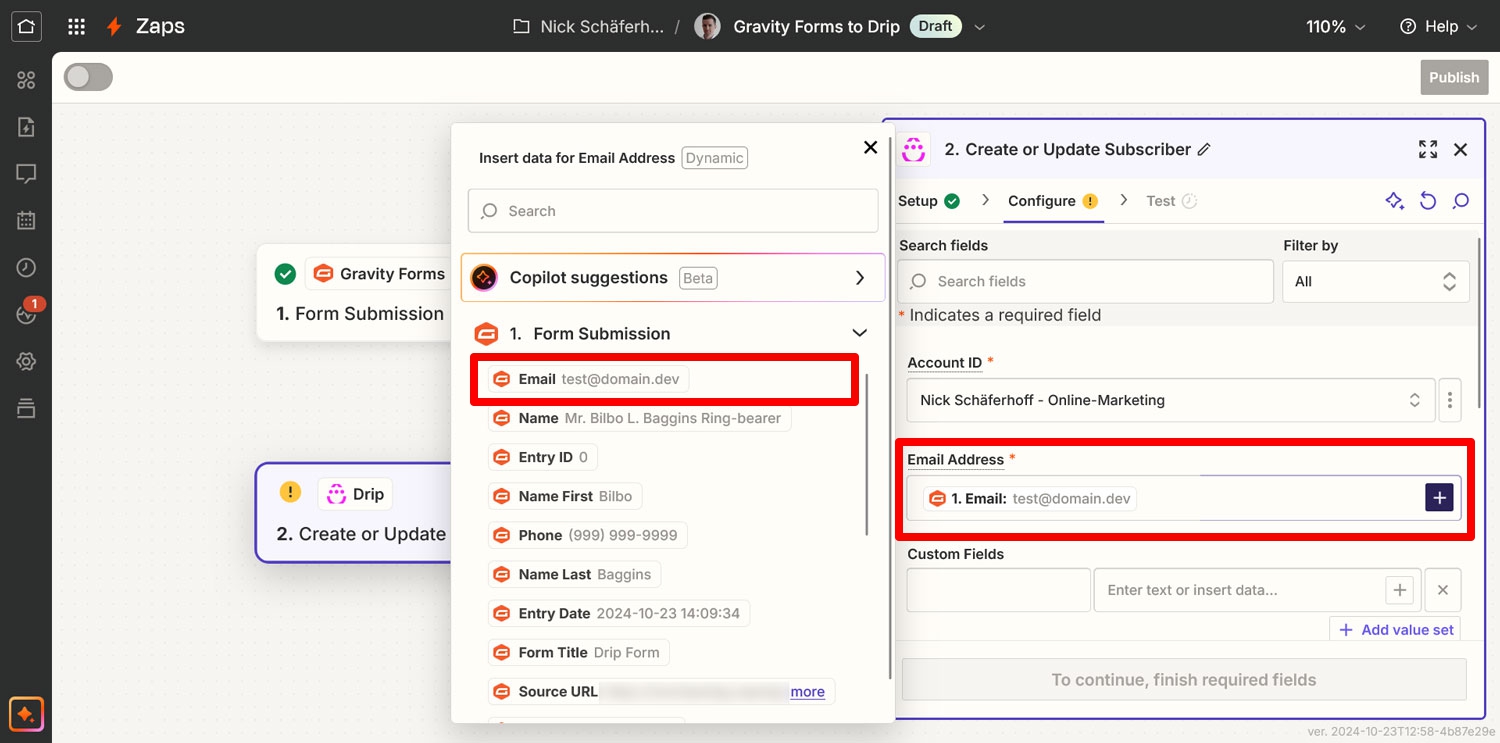
Task: Open the sidebar apps icon with four circles
Action: click(26, 80)
